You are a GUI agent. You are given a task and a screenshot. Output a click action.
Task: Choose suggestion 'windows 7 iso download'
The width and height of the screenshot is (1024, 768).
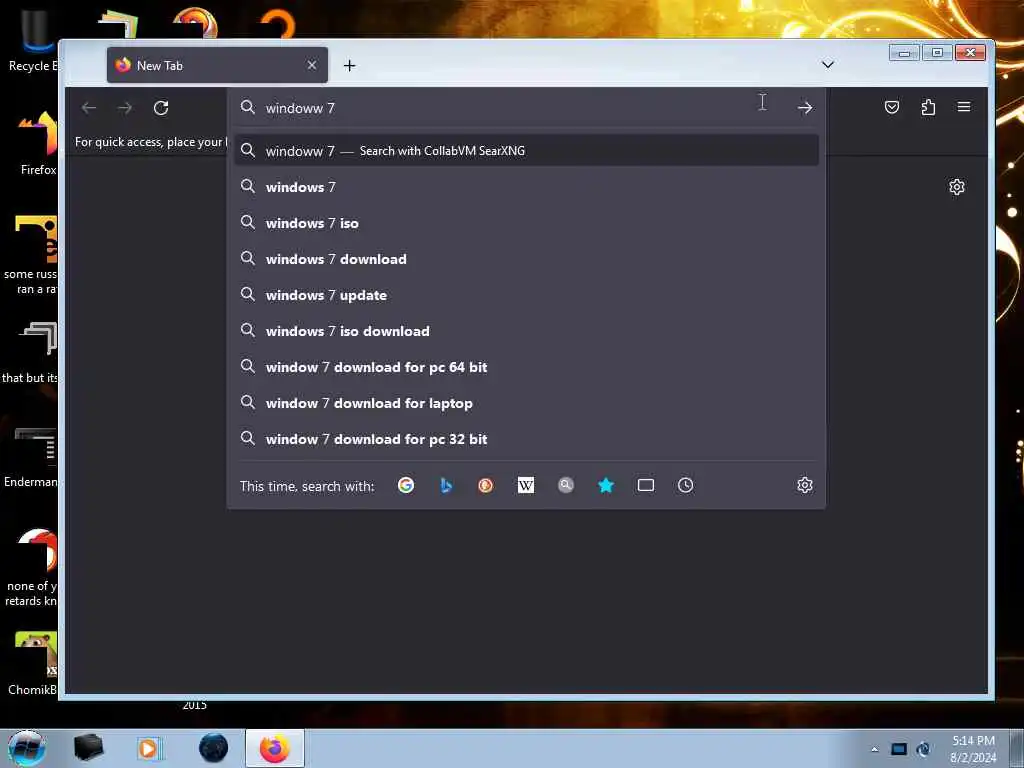click(x=526, y=331)
